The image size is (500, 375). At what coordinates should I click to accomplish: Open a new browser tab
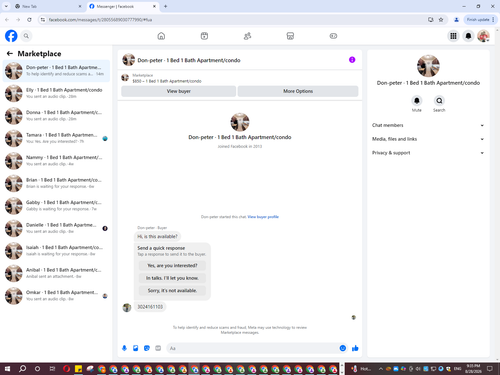click(x=165, y=6)
